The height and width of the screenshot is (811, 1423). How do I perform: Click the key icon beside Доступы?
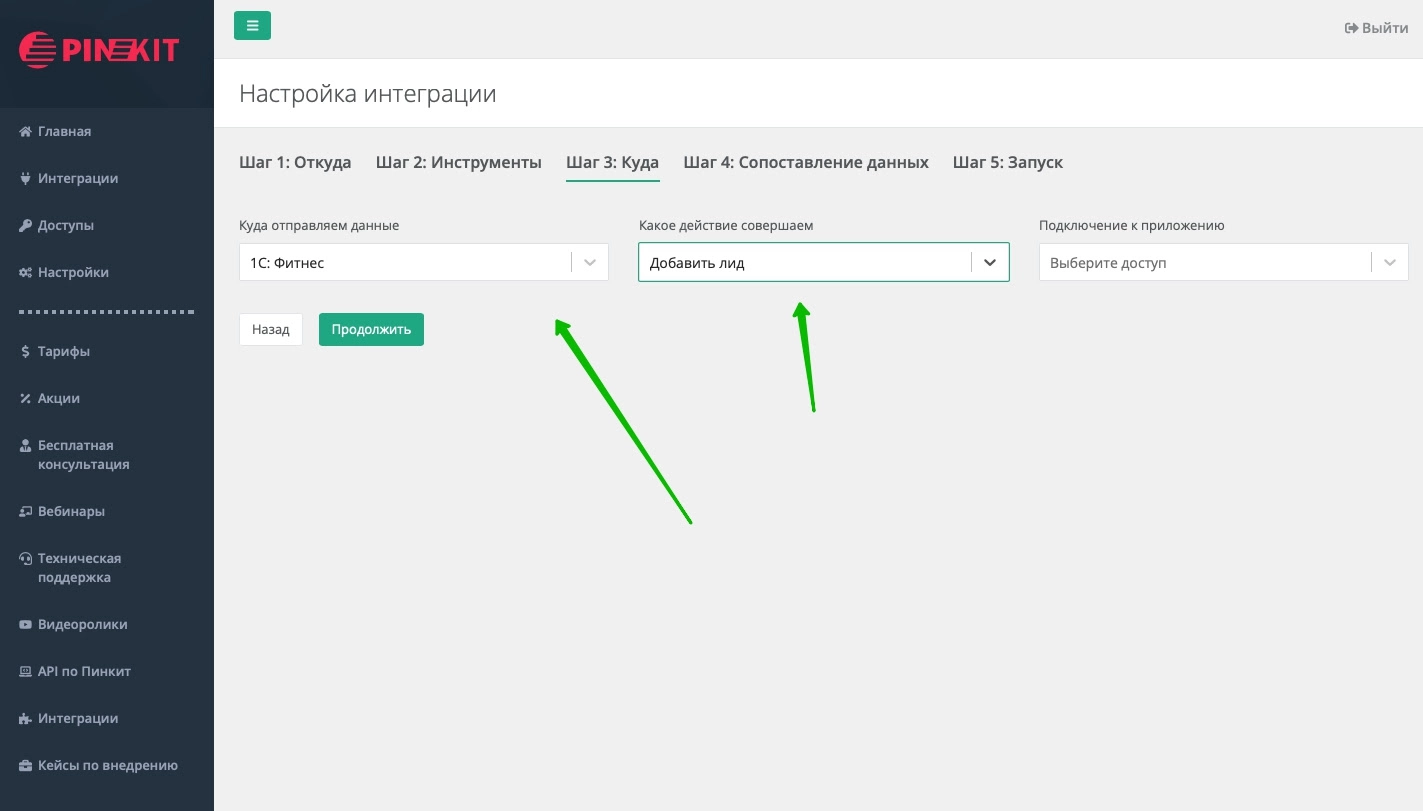tap(26, 226)
